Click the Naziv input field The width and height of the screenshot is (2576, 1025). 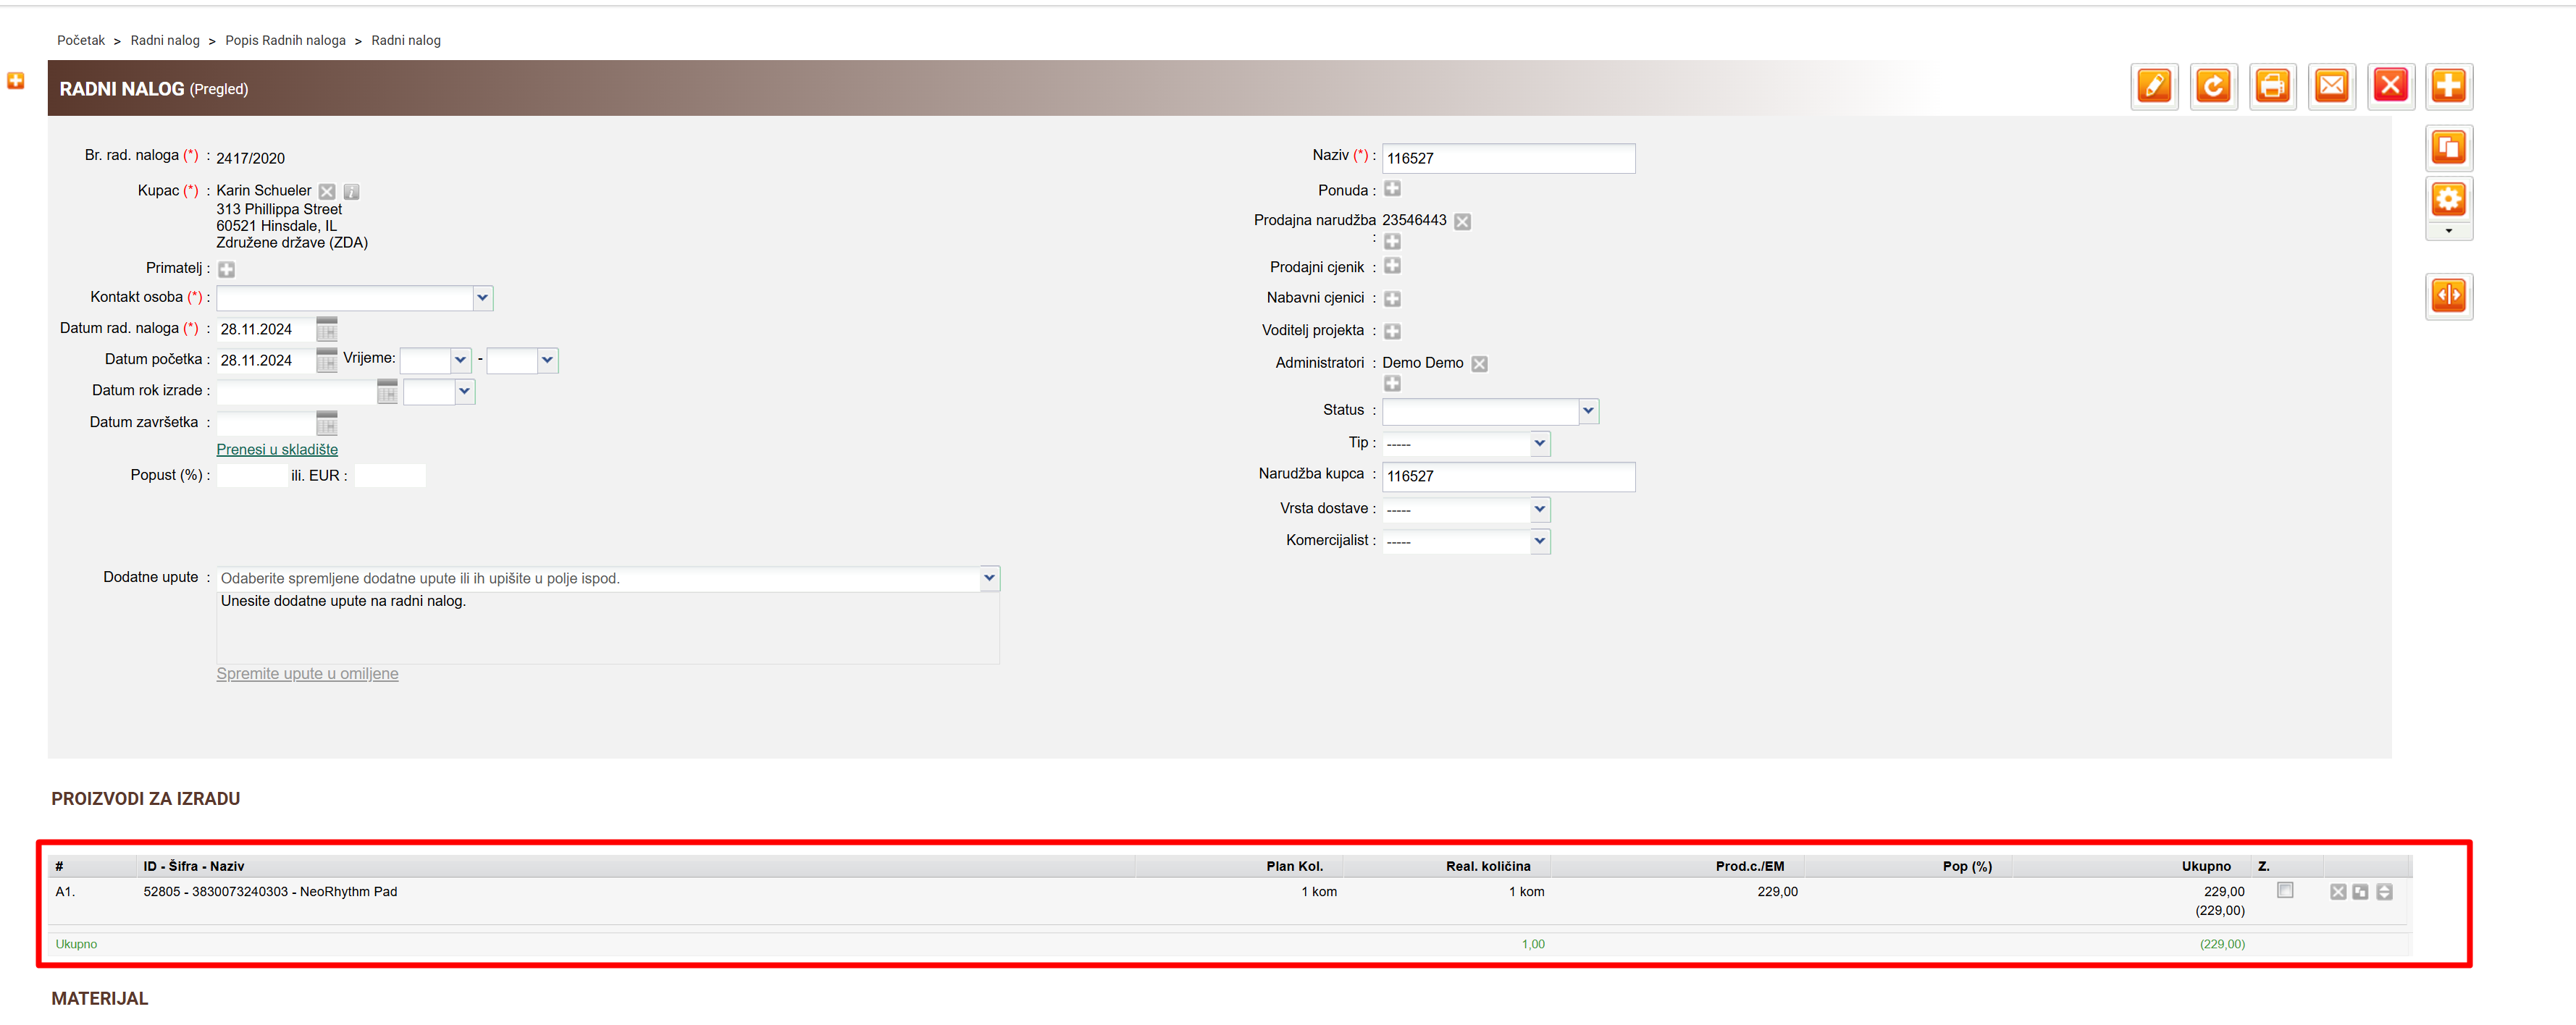coord(1507,158)
